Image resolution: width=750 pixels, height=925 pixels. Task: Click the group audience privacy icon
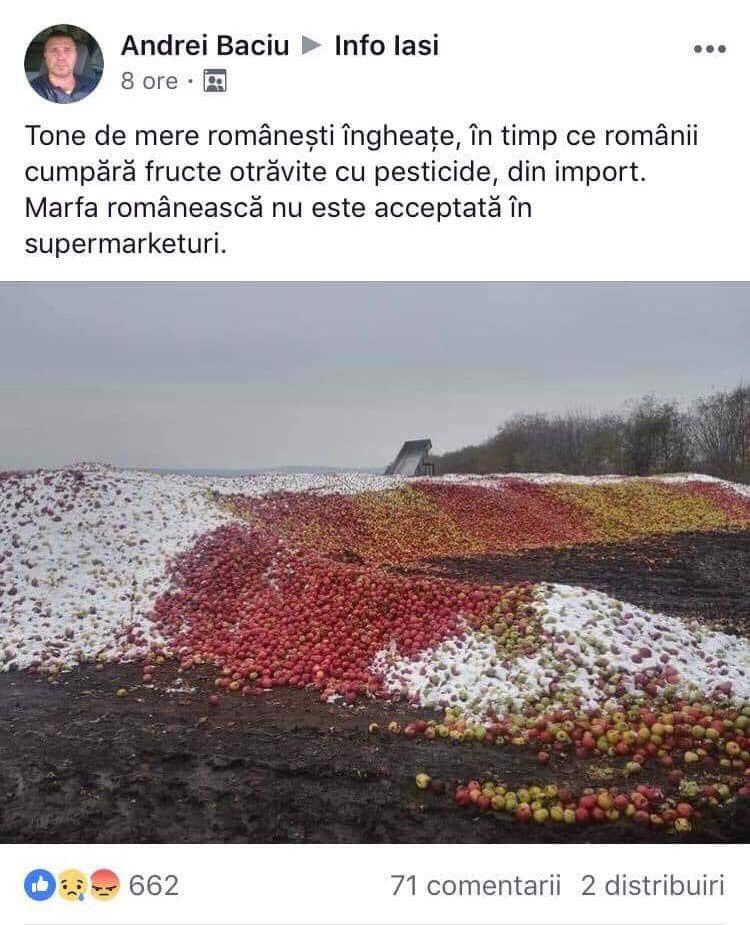pyautogui.click(x=215, y=81)
